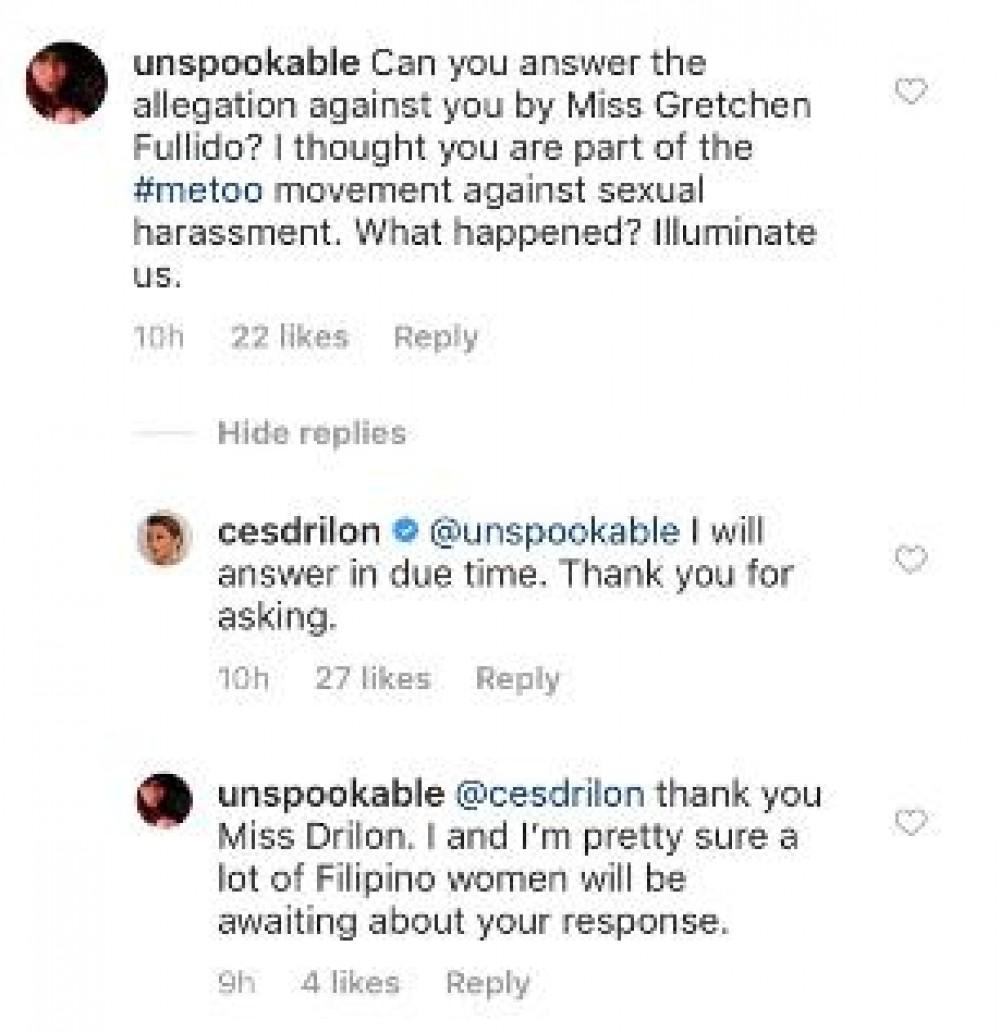The height and width of the screenshot is (1032, 1000).
Task: Open the #metoo hashtag
Action: point(195,191)
